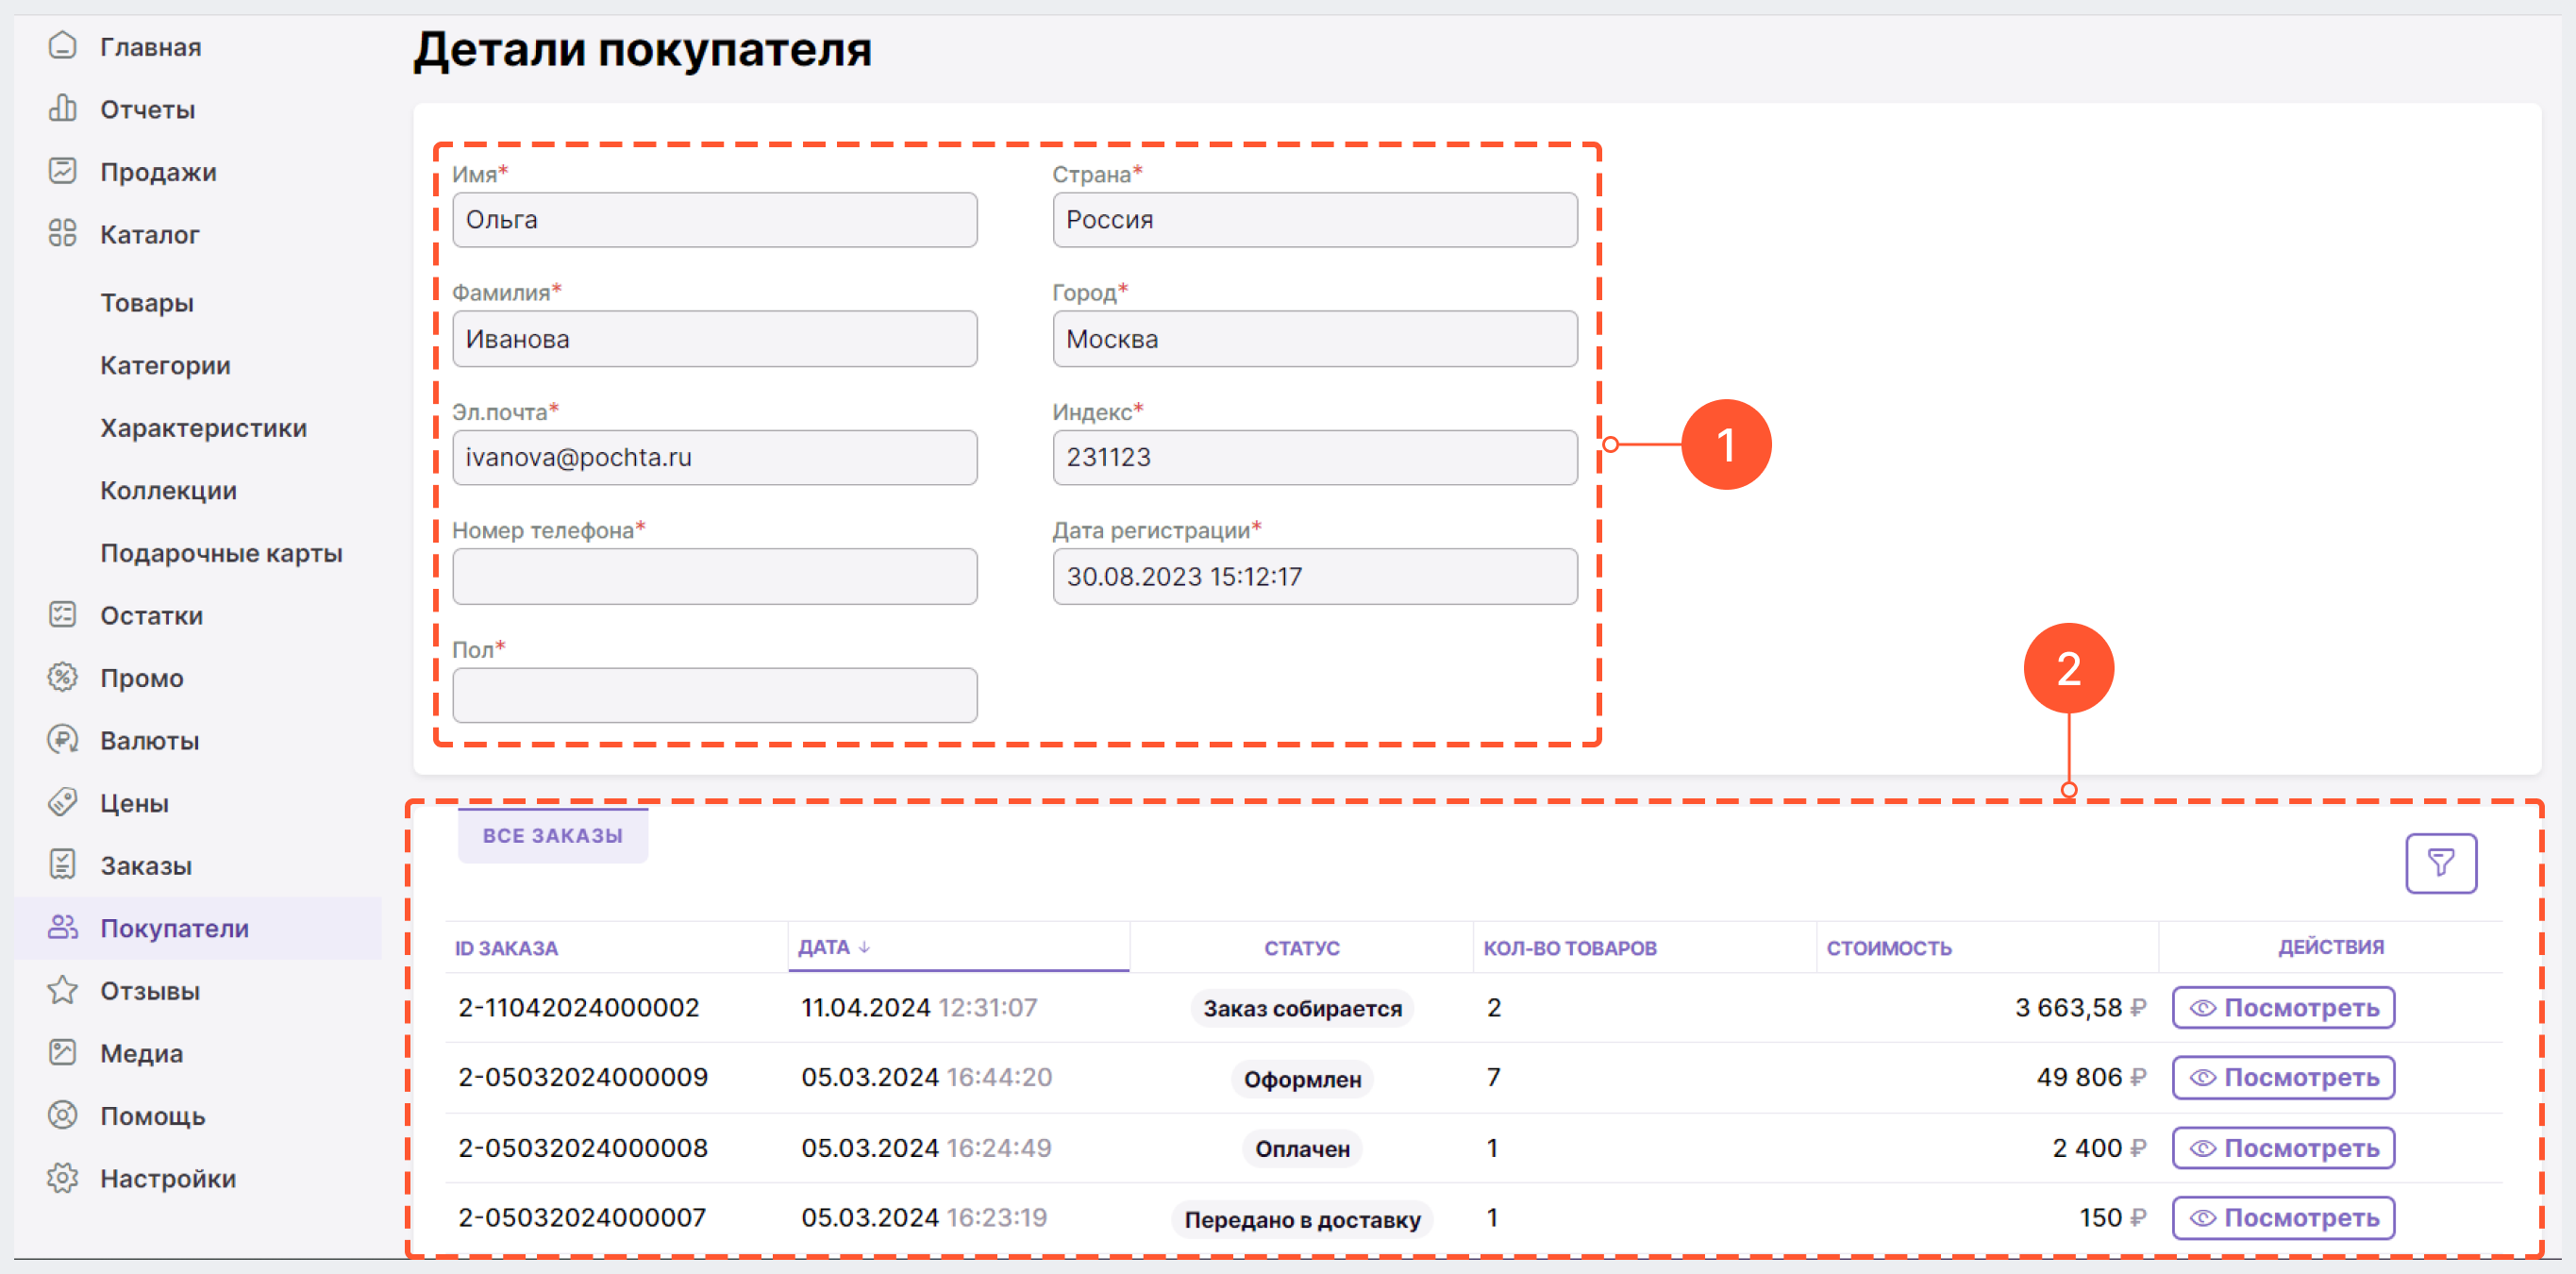Click the Страна field containing Россия
Image resolution: width=2576 pixels, height=1274 pixels.
tap(1314, 220)
